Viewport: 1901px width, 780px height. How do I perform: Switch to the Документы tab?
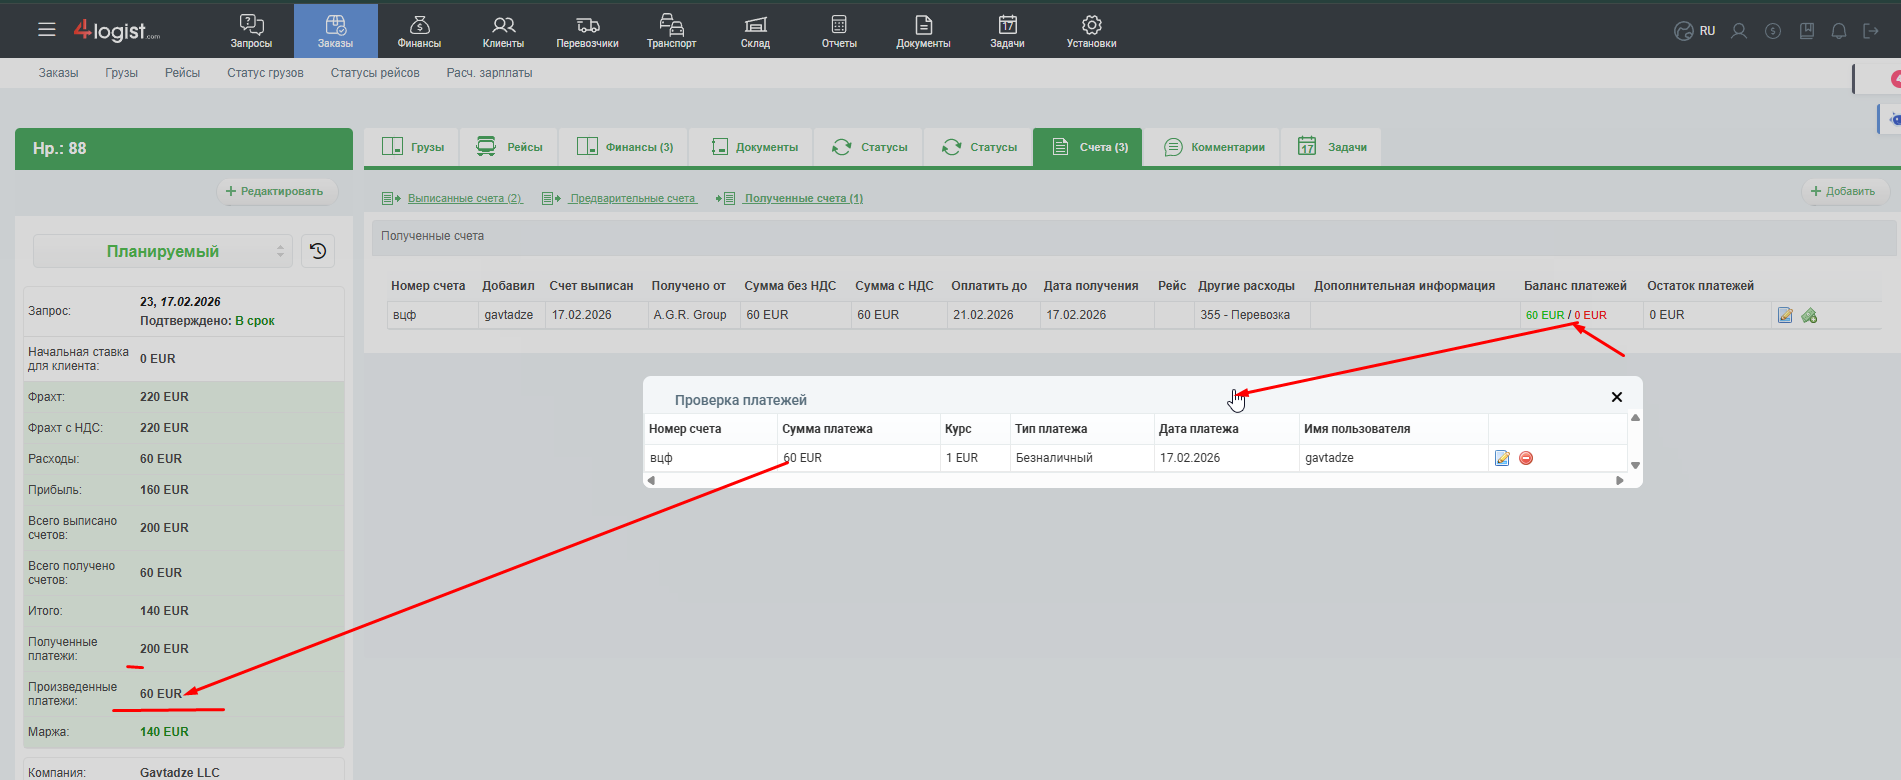755,147
